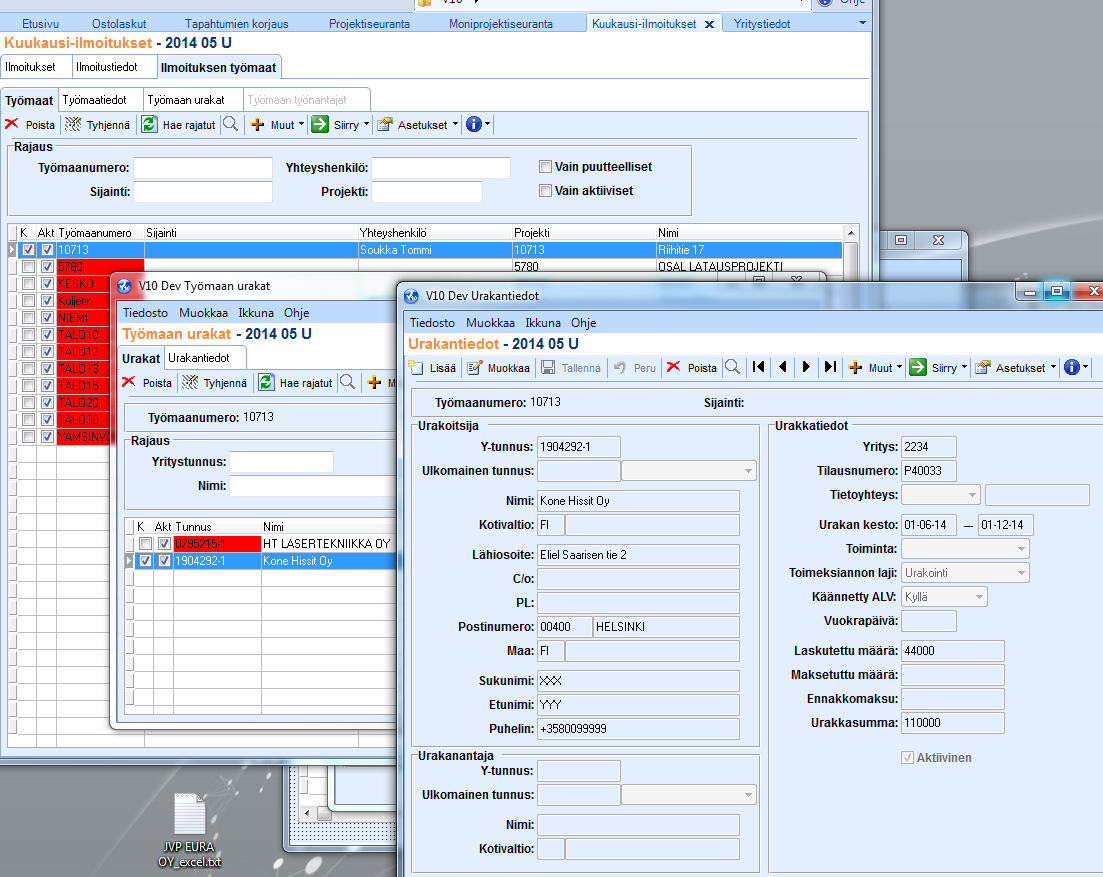Image resolution: width=1103 pixels, height=877 pixels.
Task: Click Tyhjennä icon in Työmaan urakat window
Action: pos(190,382)
